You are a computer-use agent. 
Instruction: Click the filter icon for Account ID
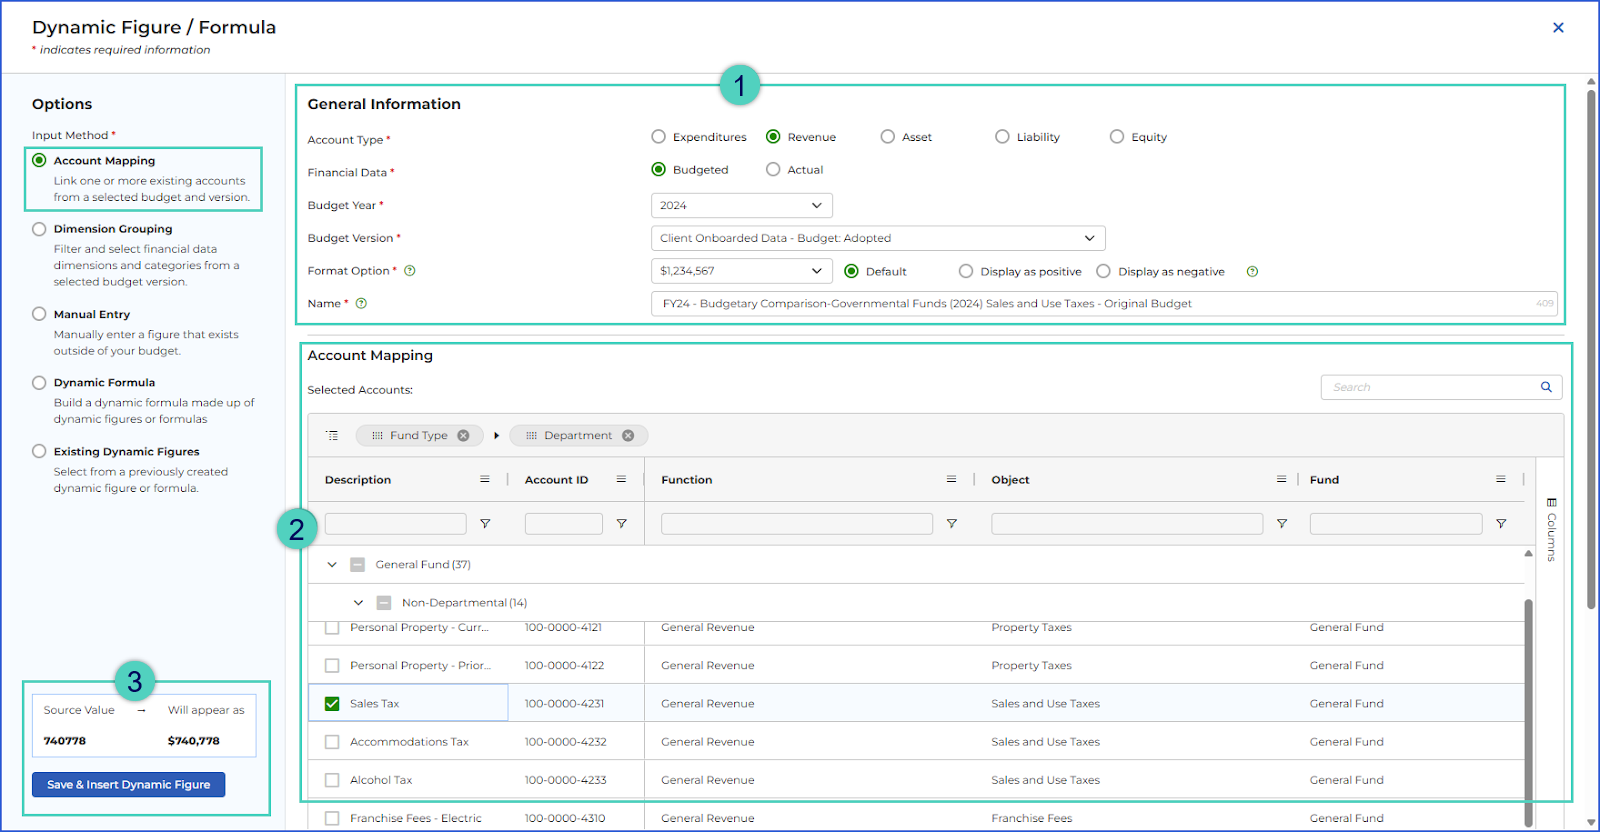tap(621, 524)
